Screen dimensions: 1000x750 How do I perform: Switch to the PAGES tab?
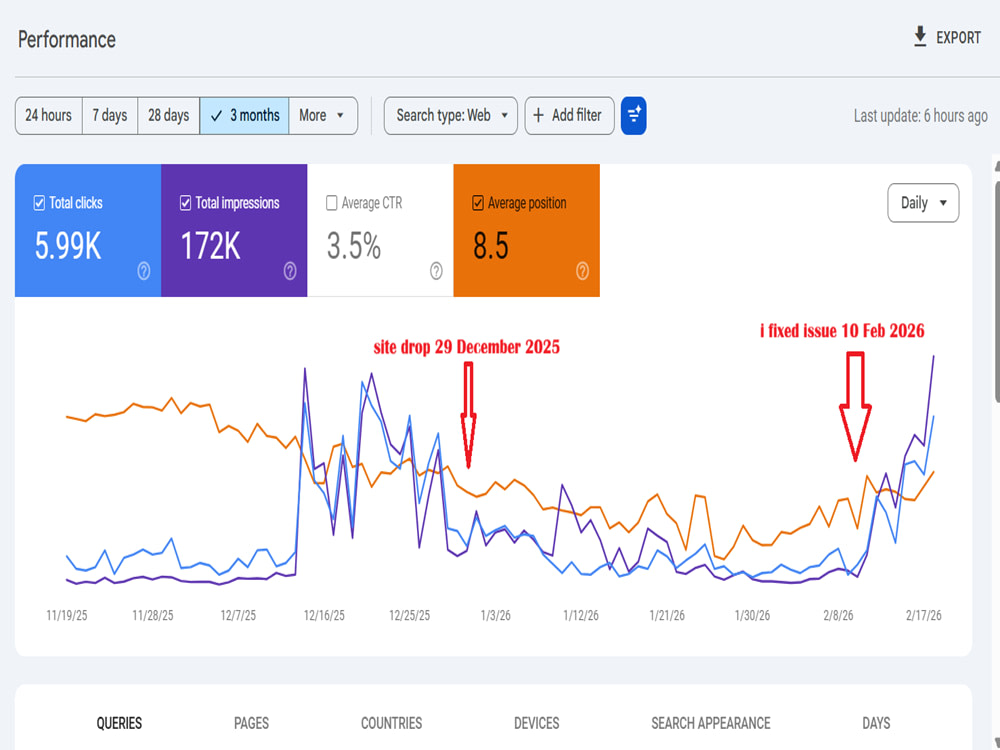coord(251,723)
